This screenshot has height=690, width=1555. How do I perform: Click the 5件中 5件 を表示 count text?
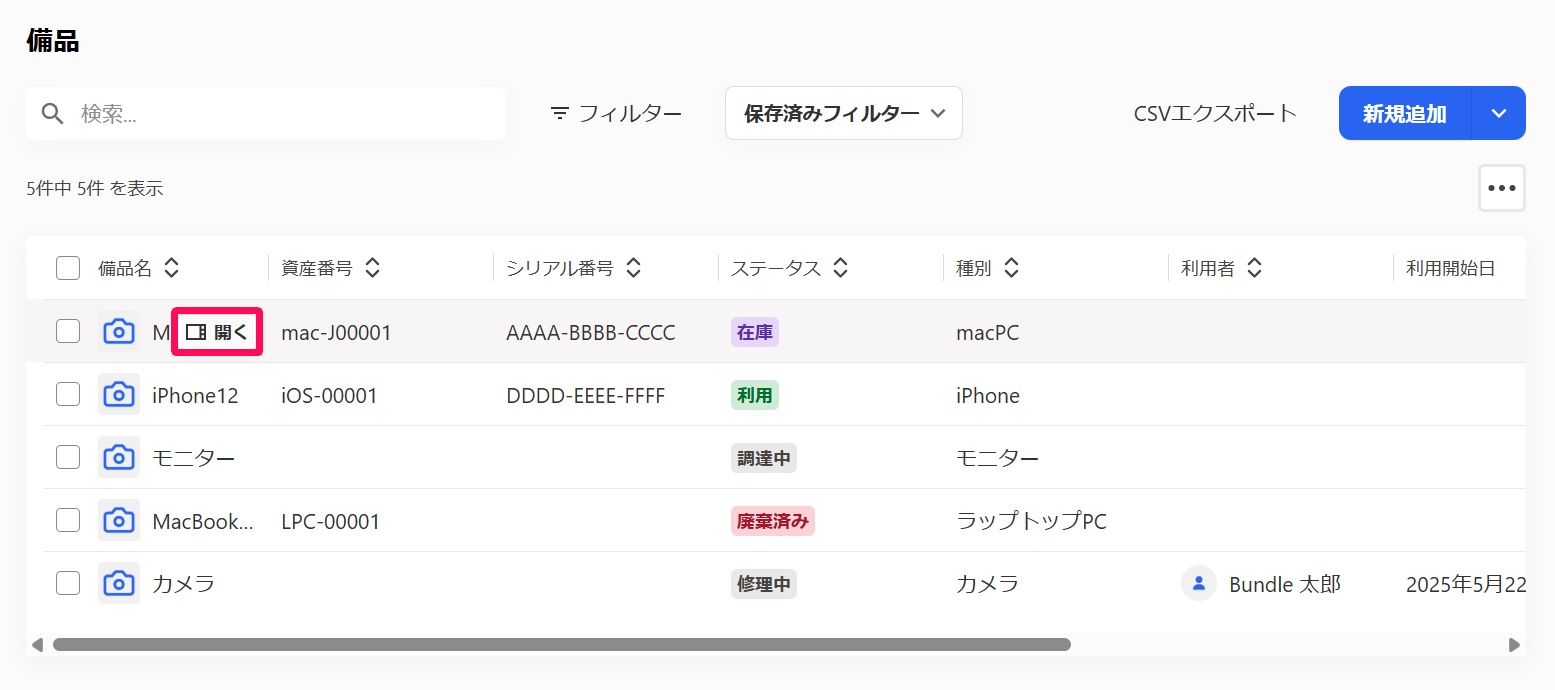pyautogui.click(x=95, y=188)
